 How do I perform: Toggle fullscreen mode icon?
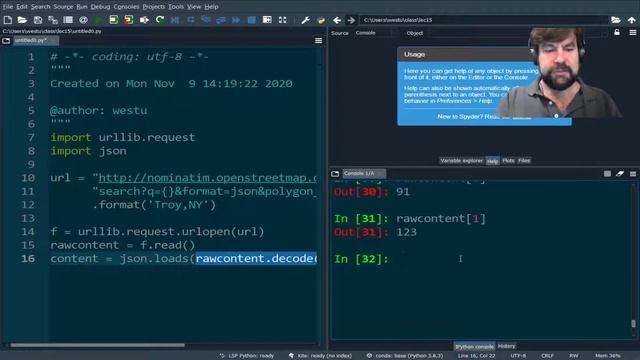tap(282, 20)
